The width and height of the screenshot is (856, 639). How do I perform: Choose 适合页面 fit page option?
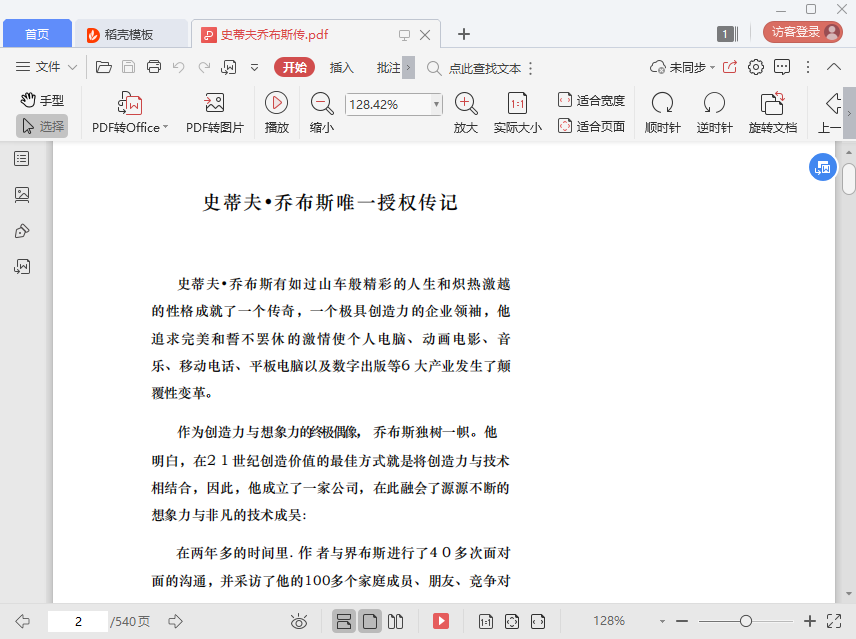[591, 127]
